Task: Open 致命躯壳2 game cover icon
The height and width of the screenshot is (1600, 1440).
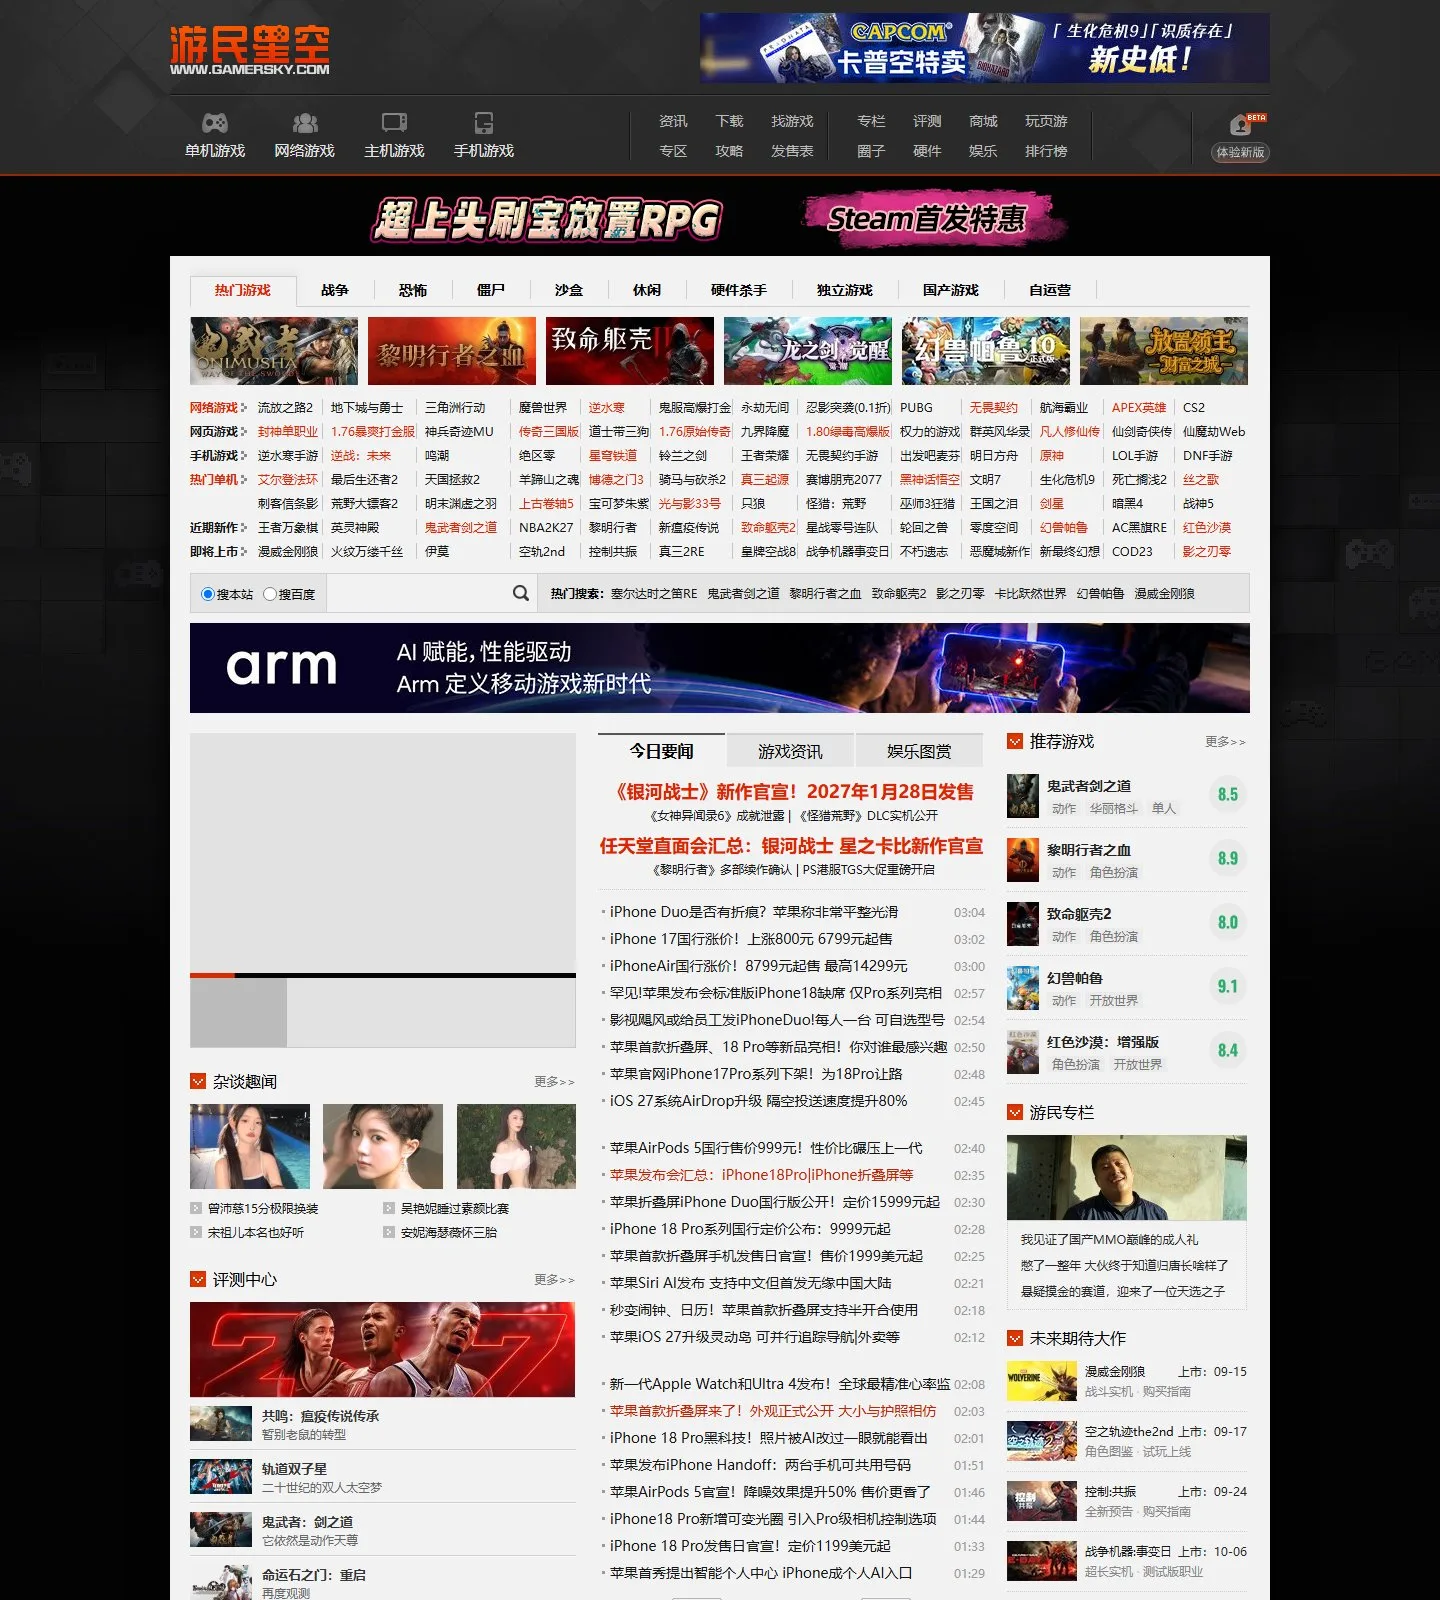Action: click(1023, 924)
